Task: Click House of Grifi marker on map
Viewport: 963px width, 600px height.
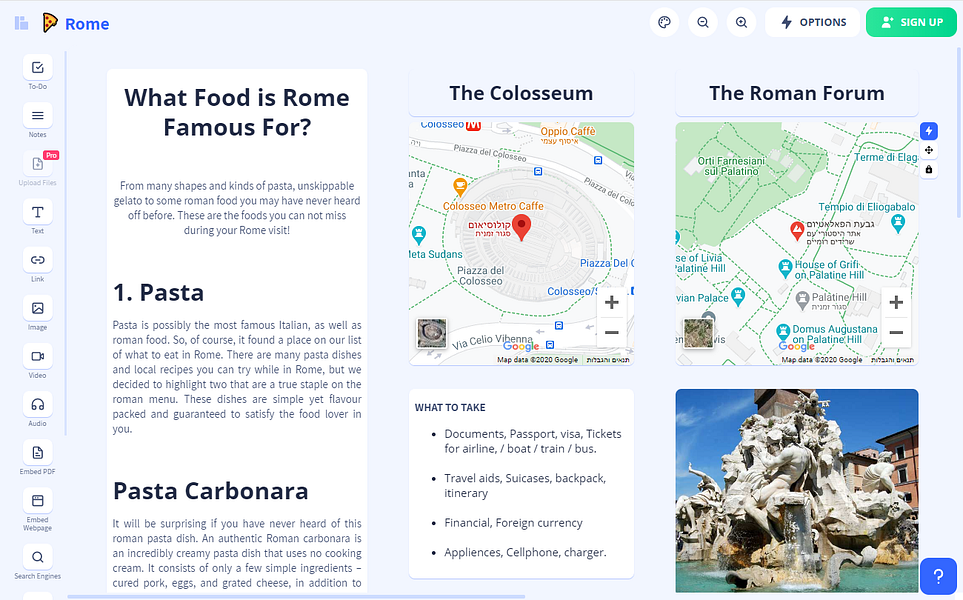Action: pos(785,268)
